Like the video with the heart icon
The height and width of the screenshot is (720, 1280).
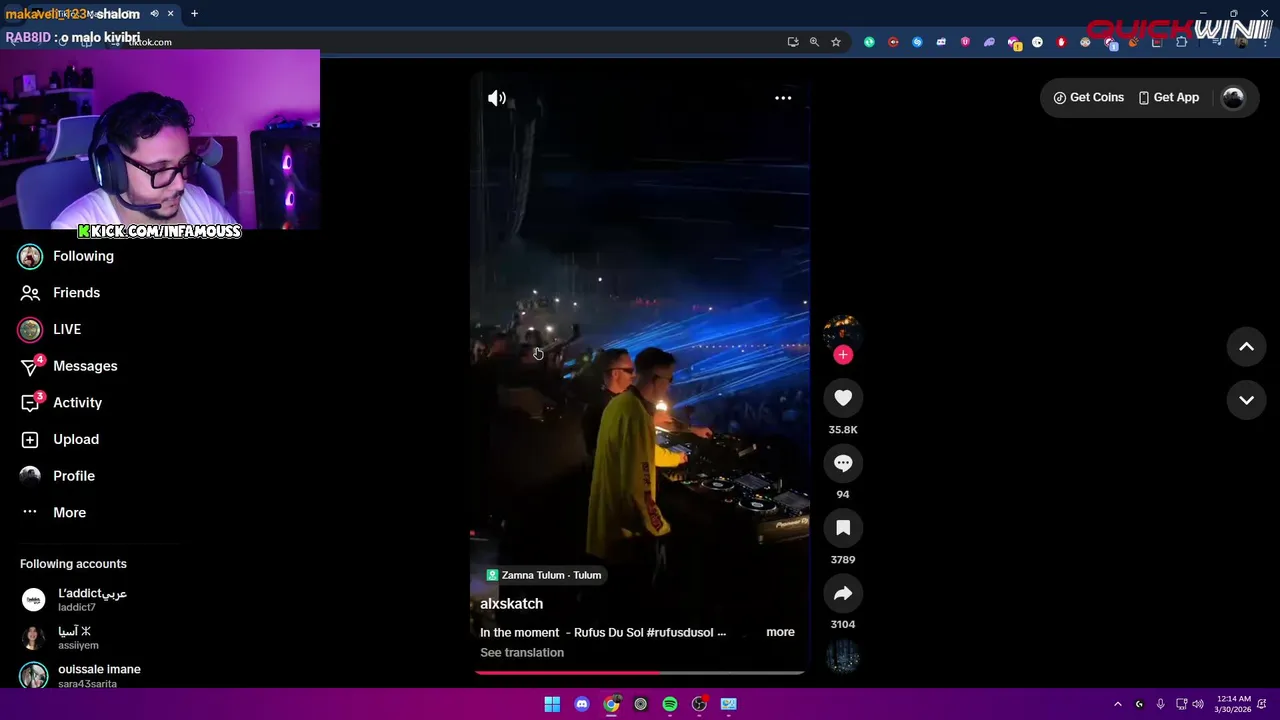(843, 398)
